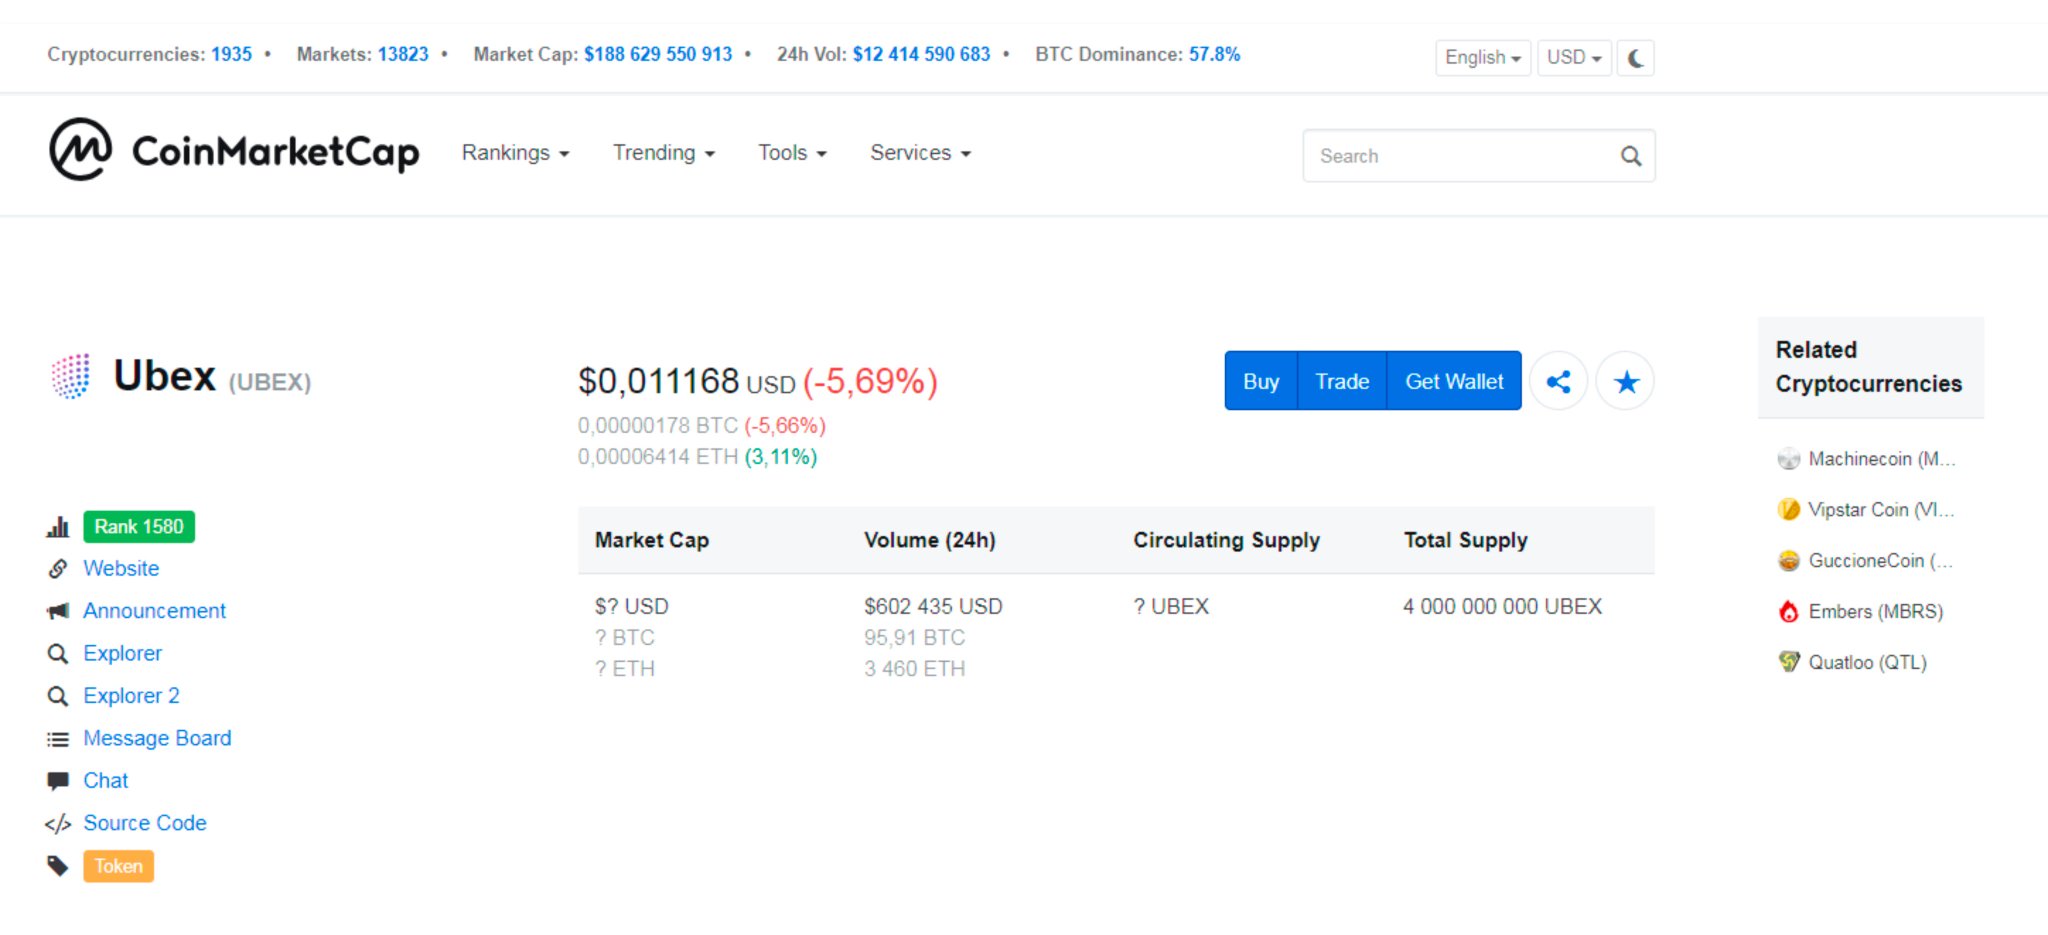Click the Rank 1580 badge
2048x935 pixels.
(139, 527)
